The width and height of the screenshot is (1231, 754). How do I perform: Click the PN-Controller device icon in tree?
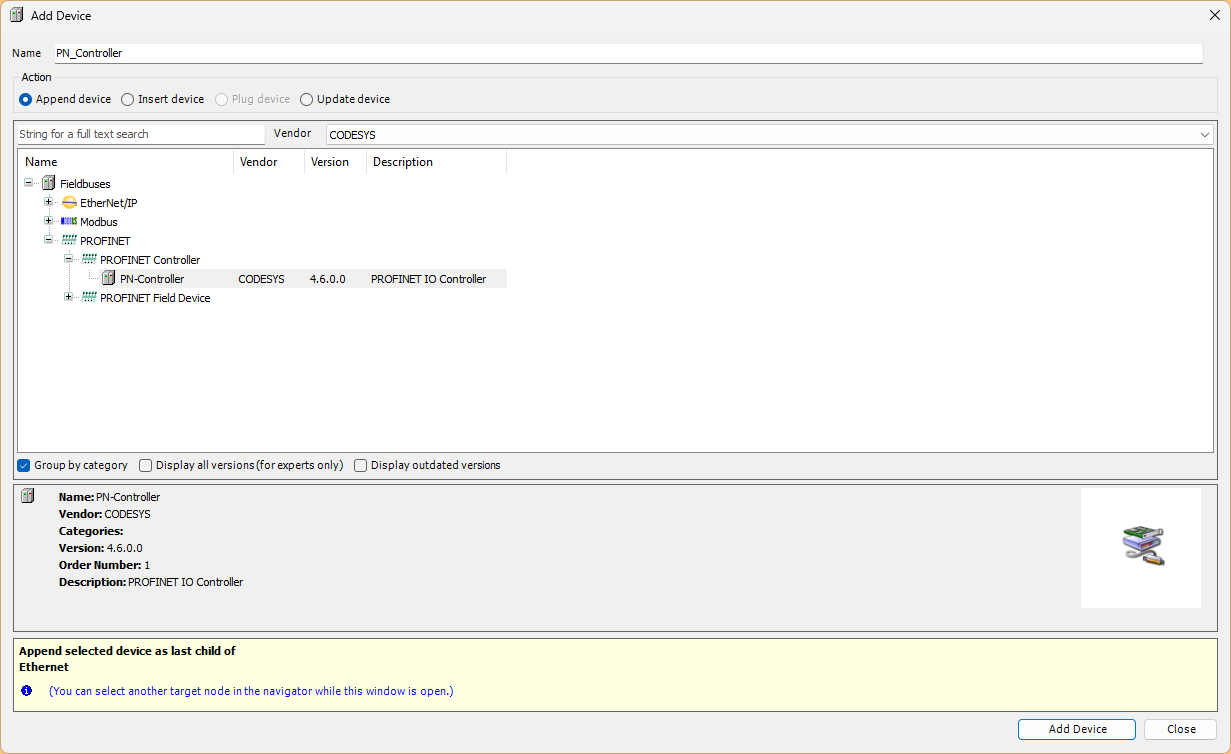point(108,279)
